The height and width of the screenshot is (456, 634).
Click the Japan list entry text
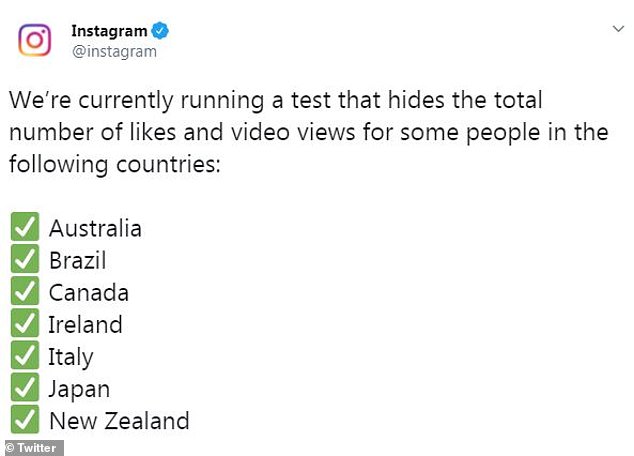pos(79,388)
